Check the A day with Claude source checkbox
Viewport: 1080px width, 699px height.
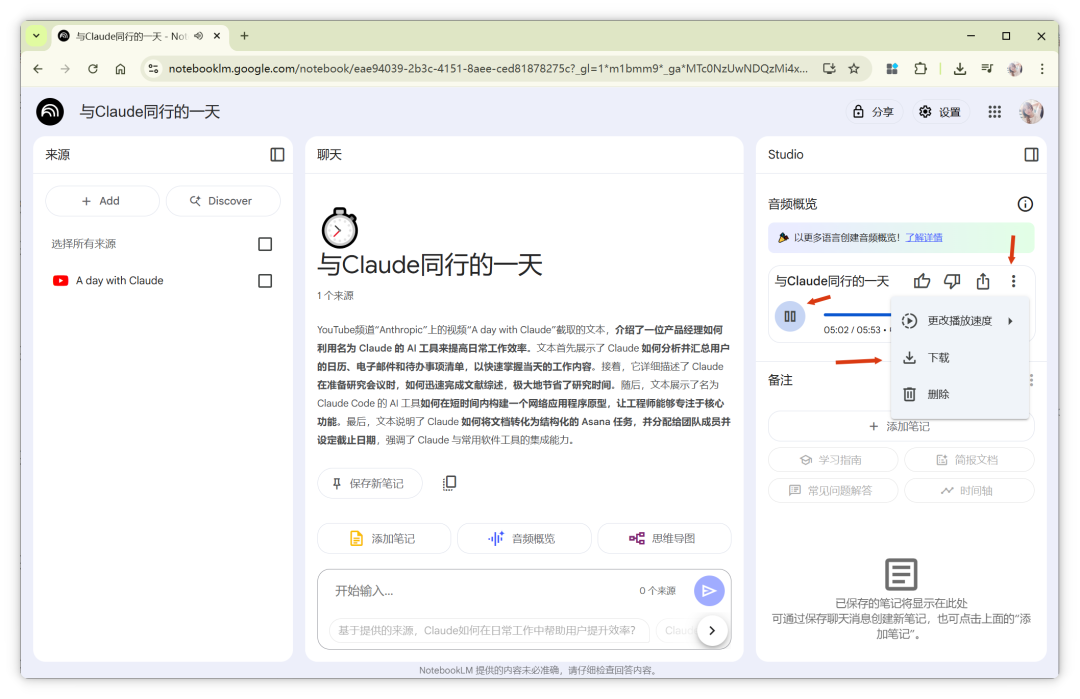pyautogui.click(x=264, y=280)
